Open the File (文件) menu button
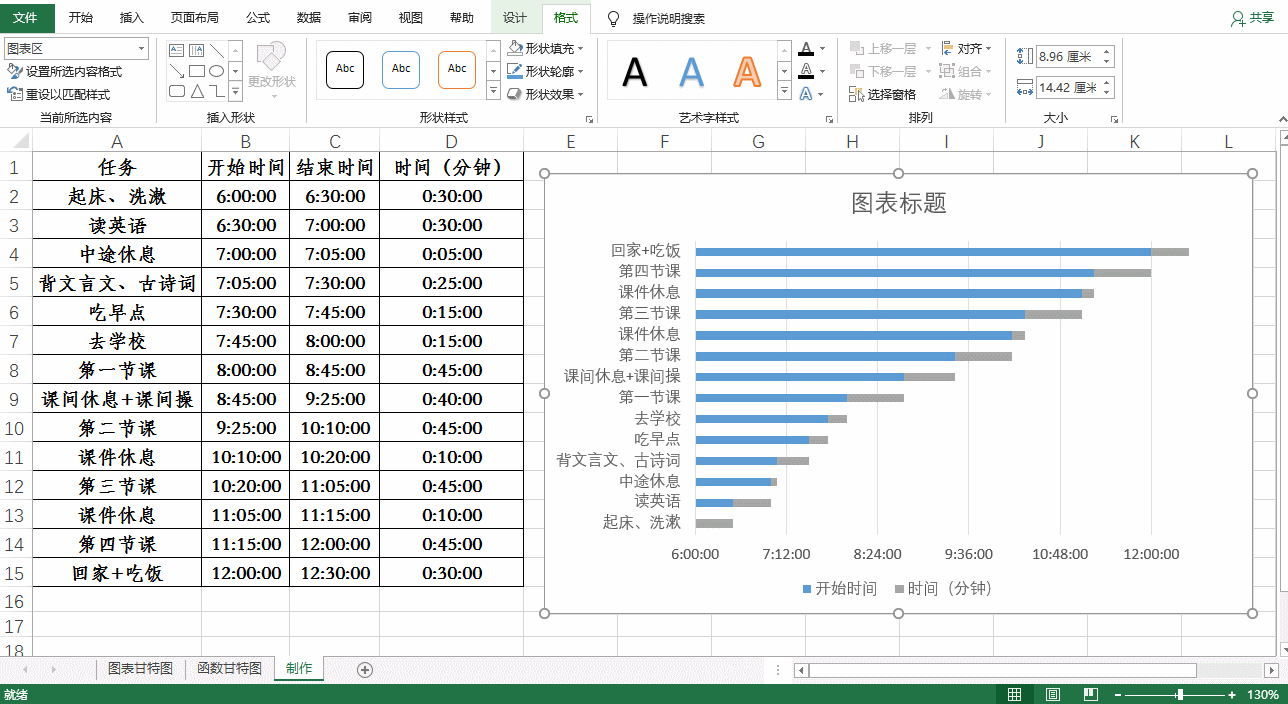 tap(26, 18)
